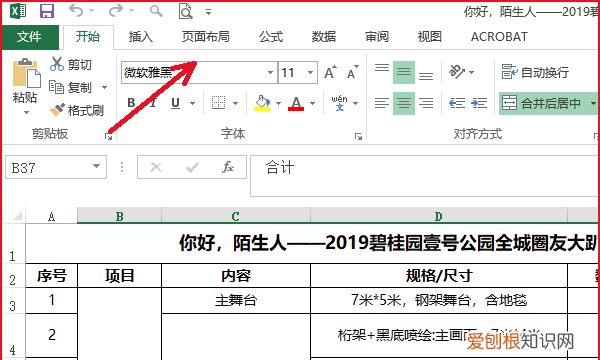Toggle Italic formatting
Viewport: 600px width, 360px height.
153,103
